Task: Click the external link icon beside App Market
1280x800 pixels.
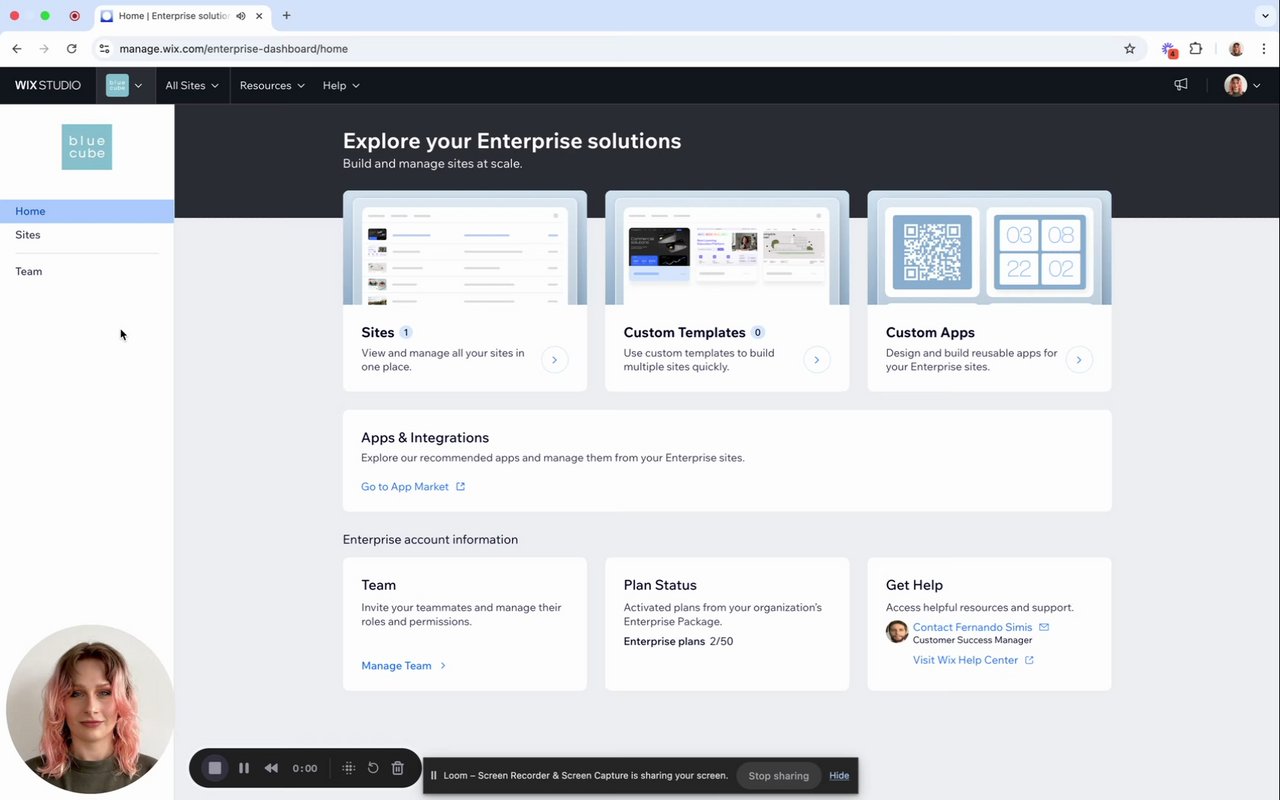Action: [x=460, y=487]
